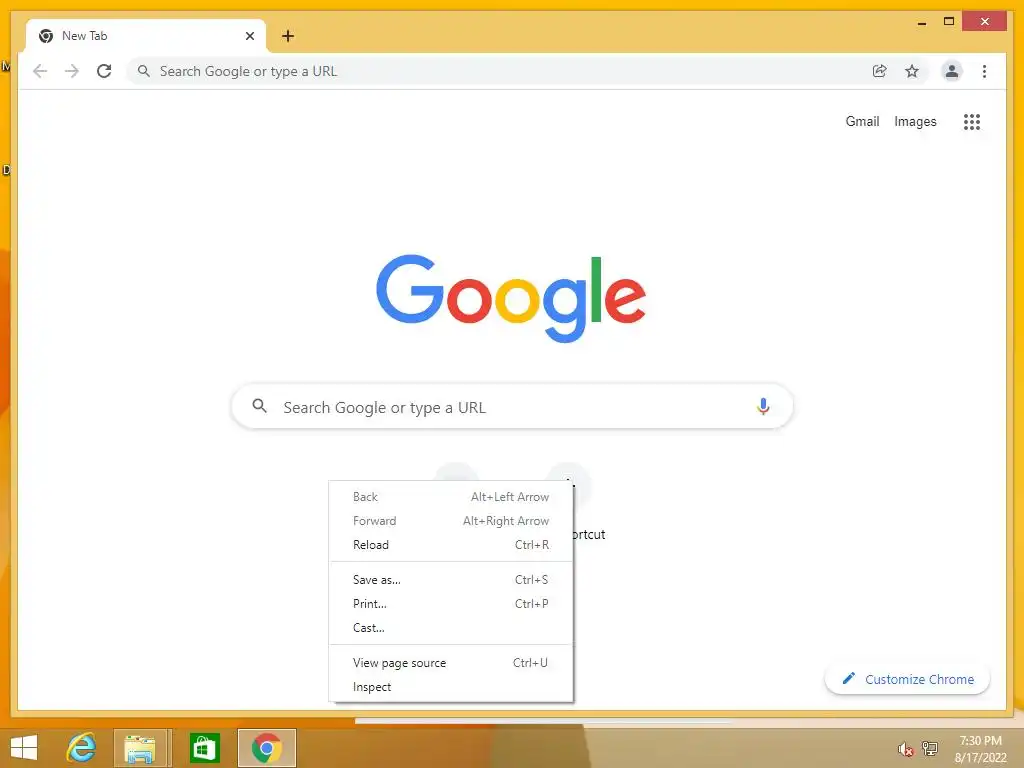
Task: Open the Images link
Action: pos(915,121)
